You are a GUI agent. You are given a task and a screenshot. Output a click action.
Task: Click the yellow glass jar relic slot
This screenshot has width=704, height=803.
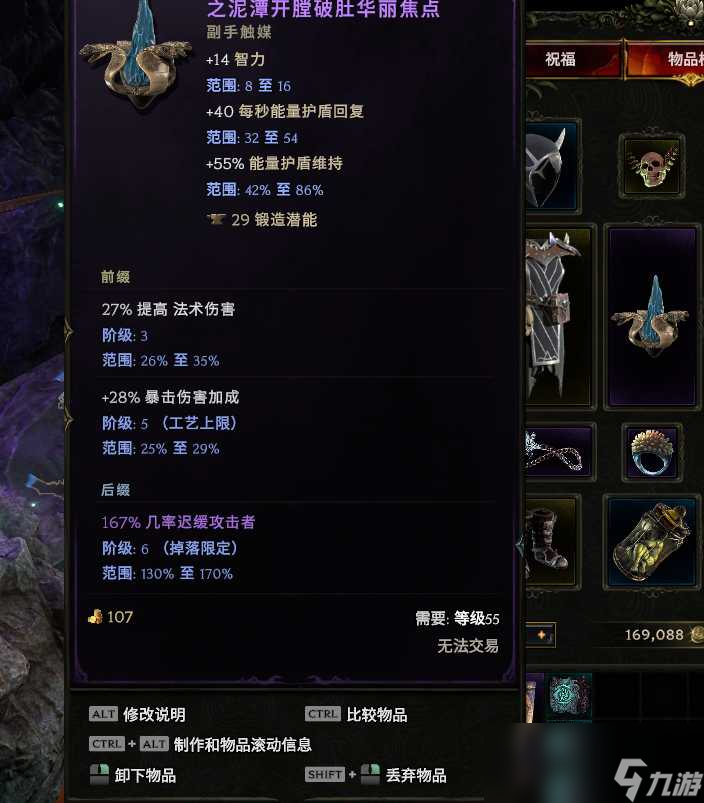point(652,542)
